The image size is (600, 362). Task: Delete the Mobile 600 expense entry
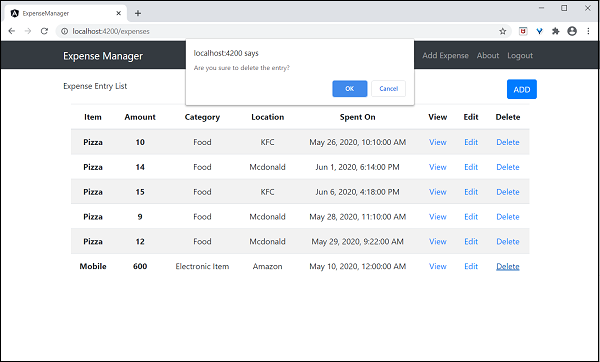(x=507, y=266)
